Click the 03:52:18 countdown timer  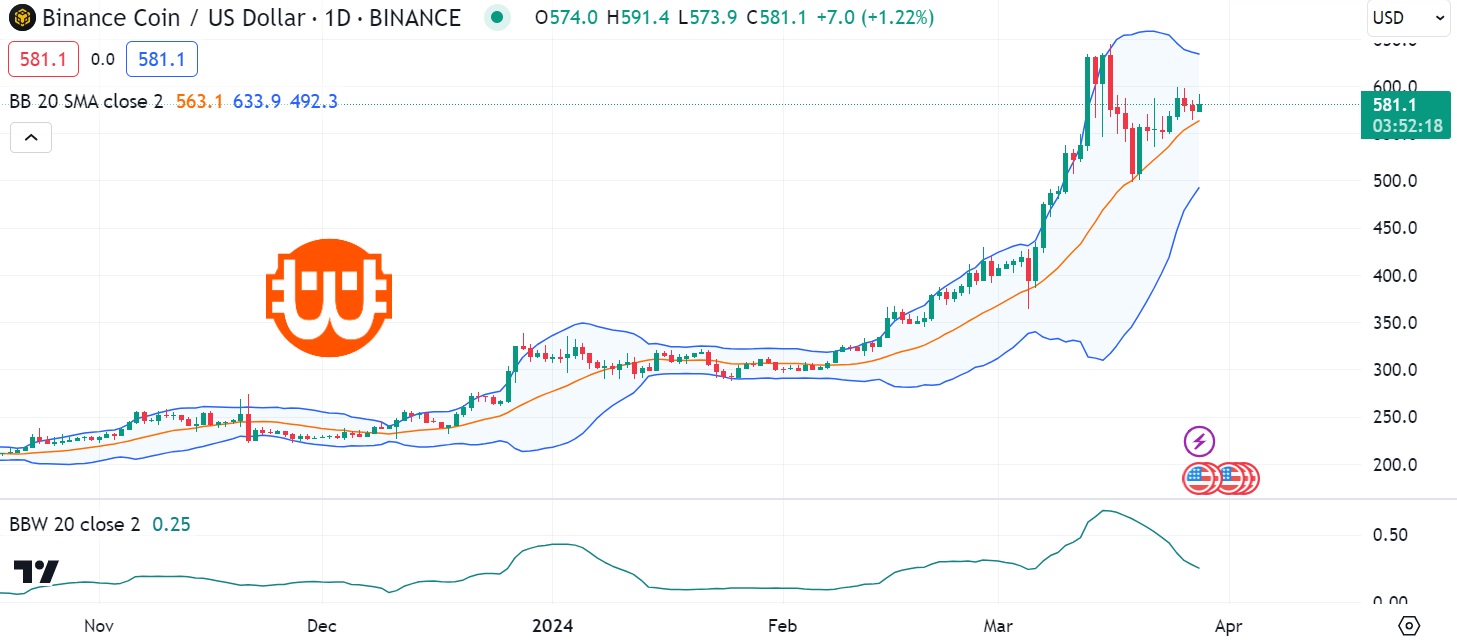click(x=1407, y=126)
